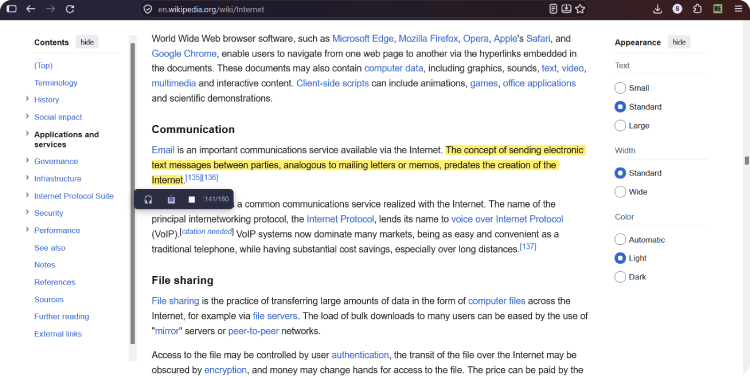
Task: Go to Further reading in contents
Action: point(62,316)
